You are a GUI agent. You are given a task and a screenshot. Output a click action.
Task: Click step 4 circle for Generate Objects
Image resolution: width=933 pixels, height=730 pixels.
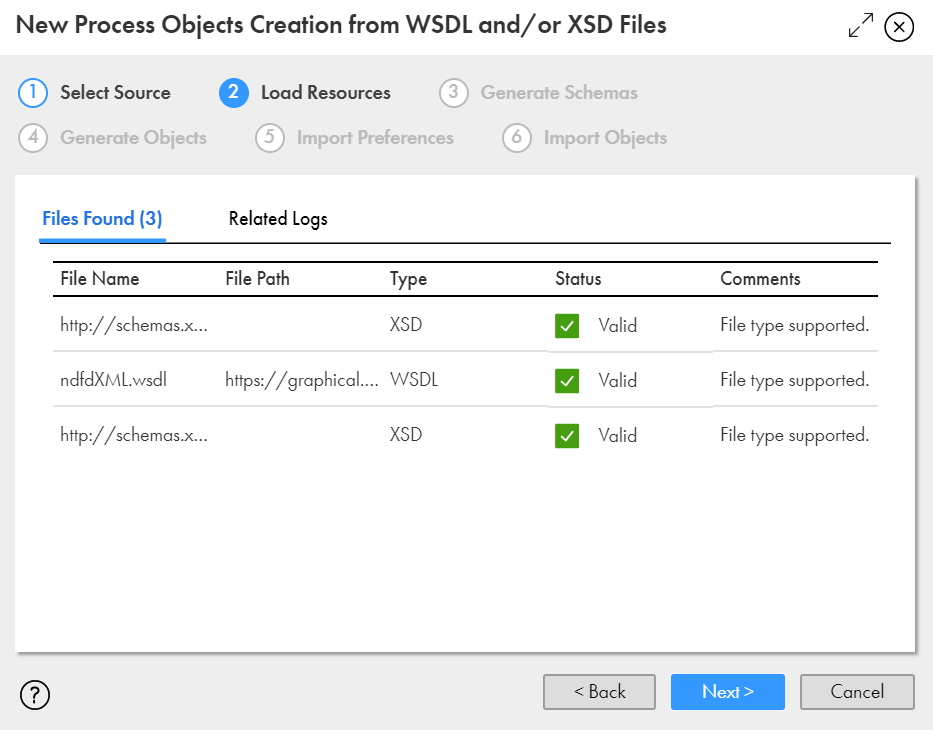[x=33, y=138]
